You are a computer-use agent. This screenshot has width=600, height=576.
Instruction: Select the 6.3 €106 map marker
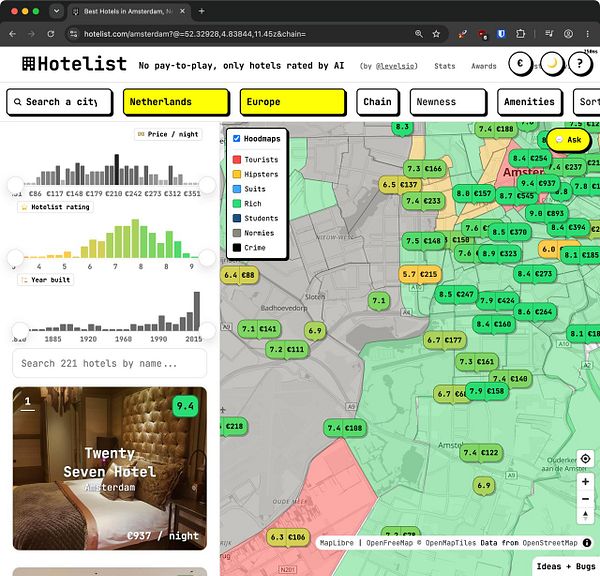tap(288, 537)
